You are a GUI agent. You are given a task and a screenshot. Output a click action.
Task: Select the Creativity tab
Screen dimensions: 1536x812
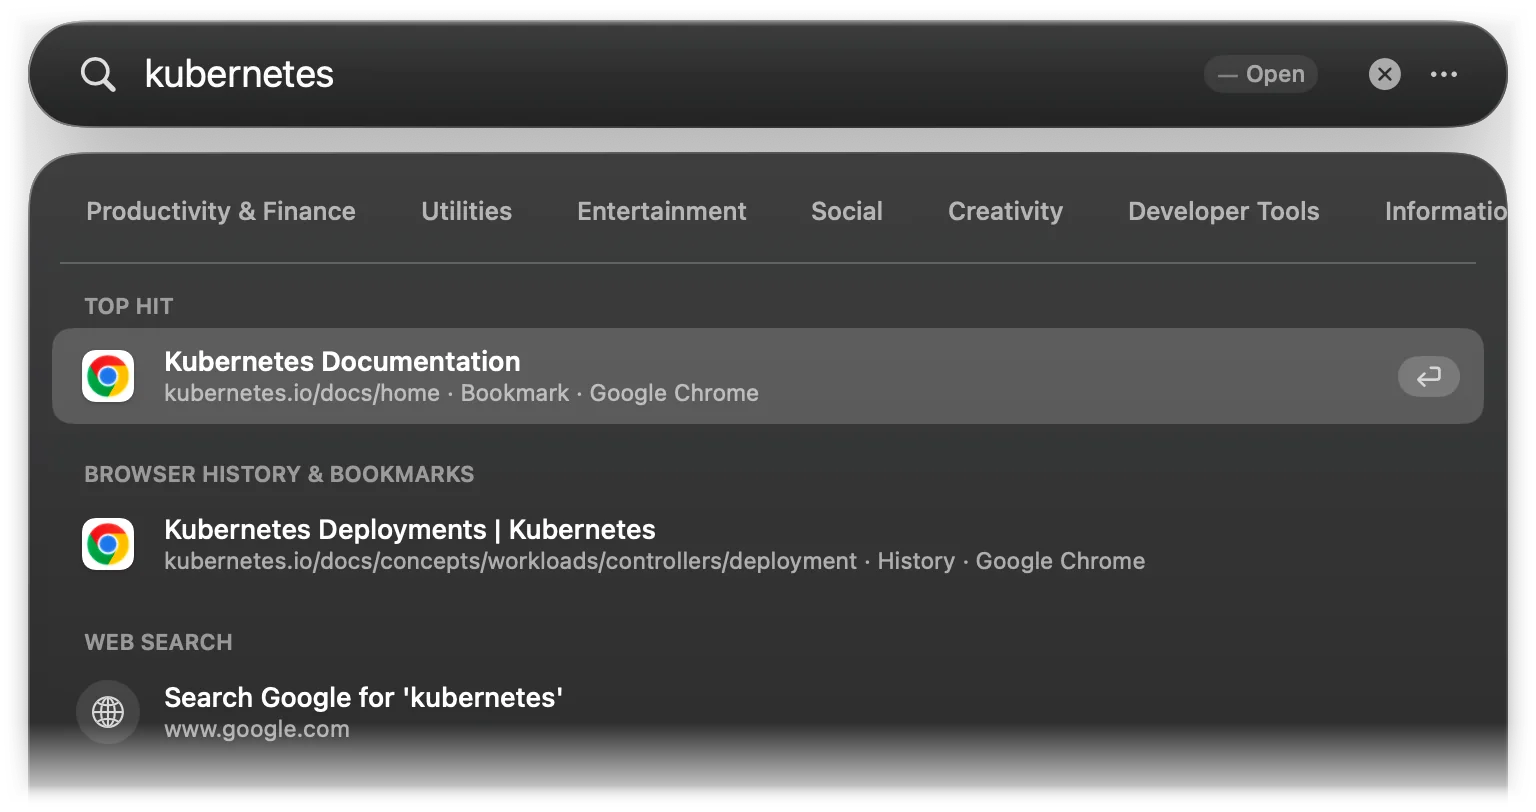[x=1005, y=211]
